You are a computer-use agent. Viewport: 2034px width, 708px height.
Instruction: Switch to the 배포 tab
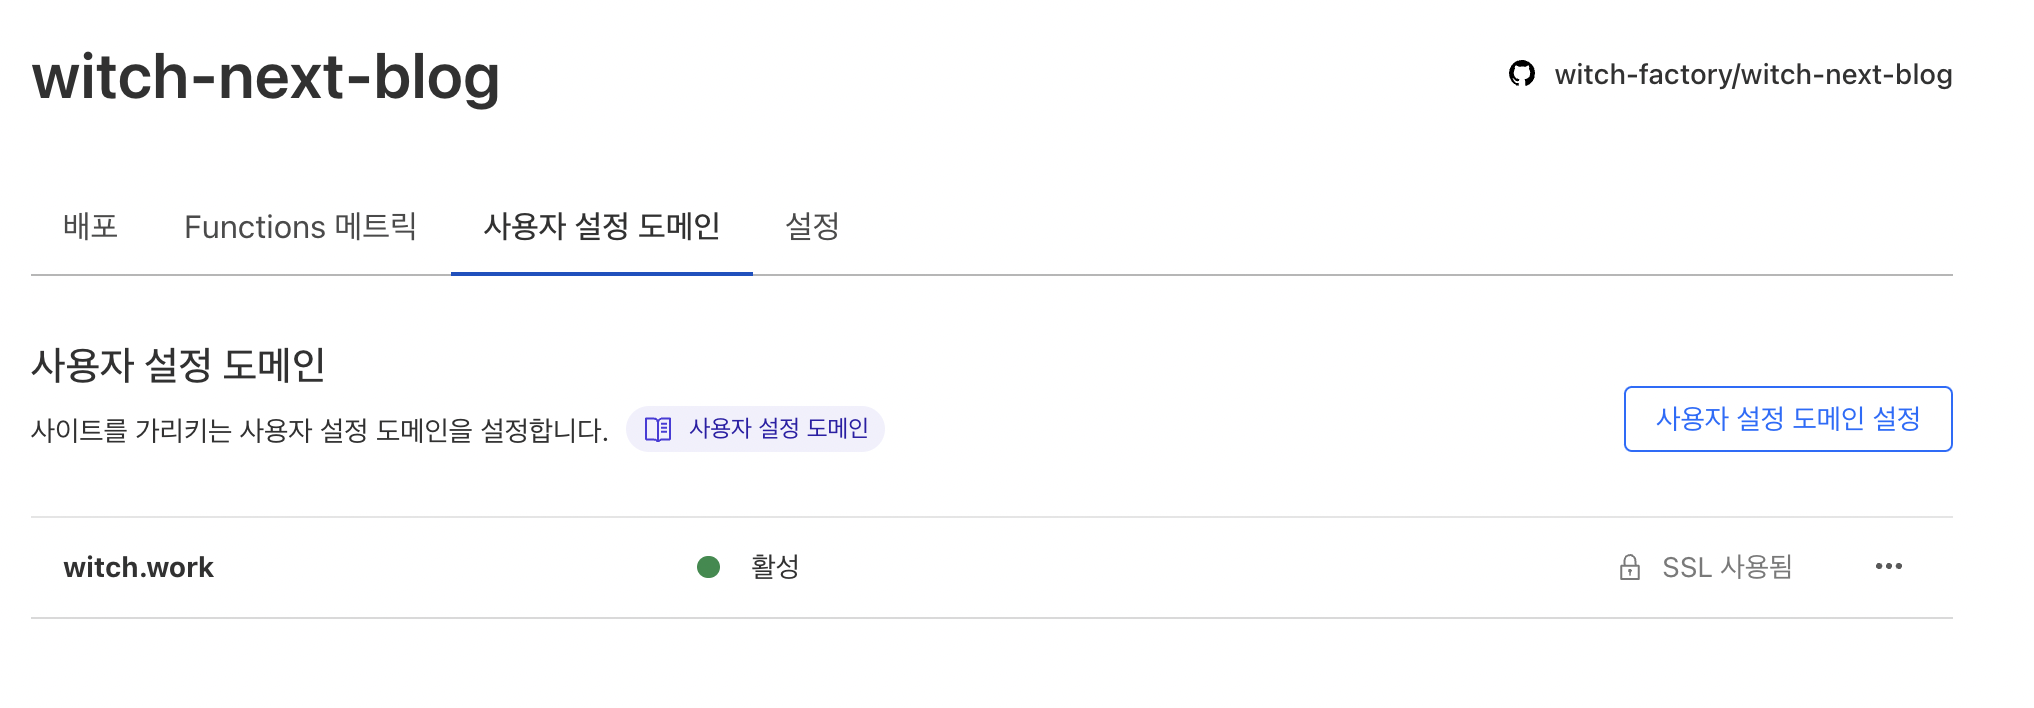(x=90, y=227)
